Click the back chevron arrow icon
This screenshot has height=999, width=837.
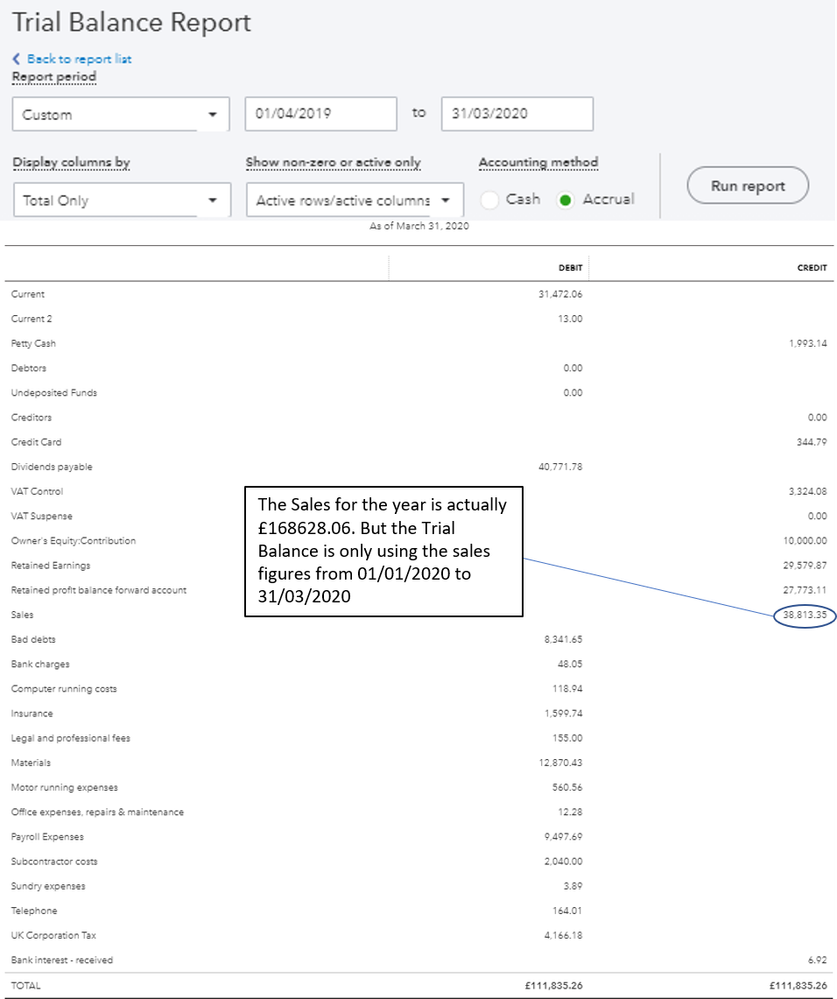tap(16, 59)
